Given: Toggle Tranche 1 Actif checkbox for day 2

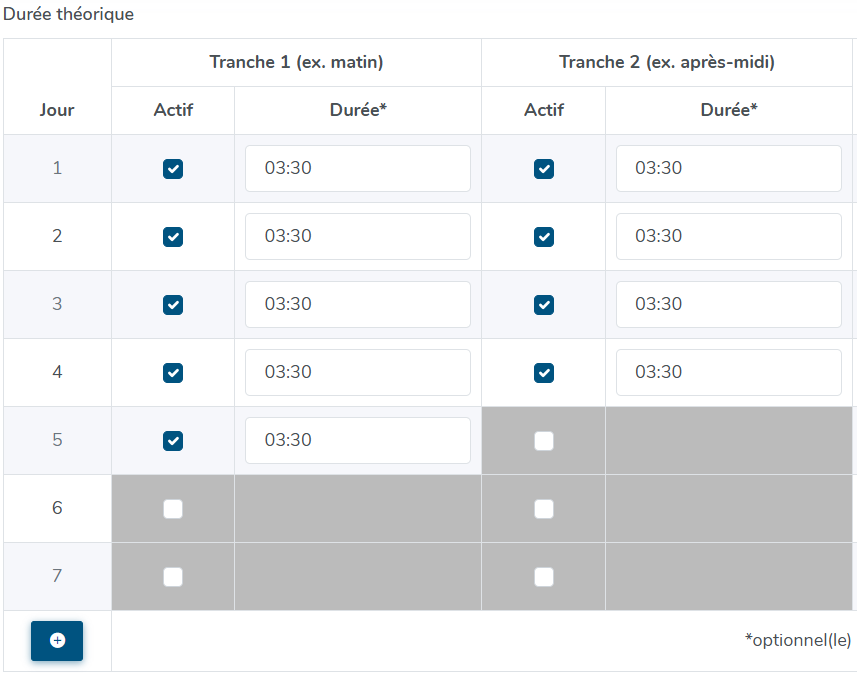Looking at the screenshot, I should pos(173,237).
